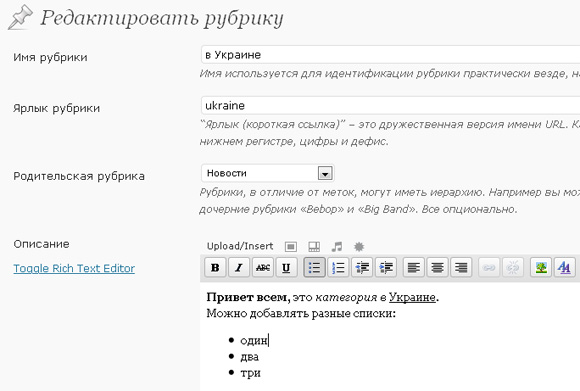This screenshot has height=391, width=580.
Task: Click the bold text Привет всем
Action: pyautogui.click(x=249, y=297)
